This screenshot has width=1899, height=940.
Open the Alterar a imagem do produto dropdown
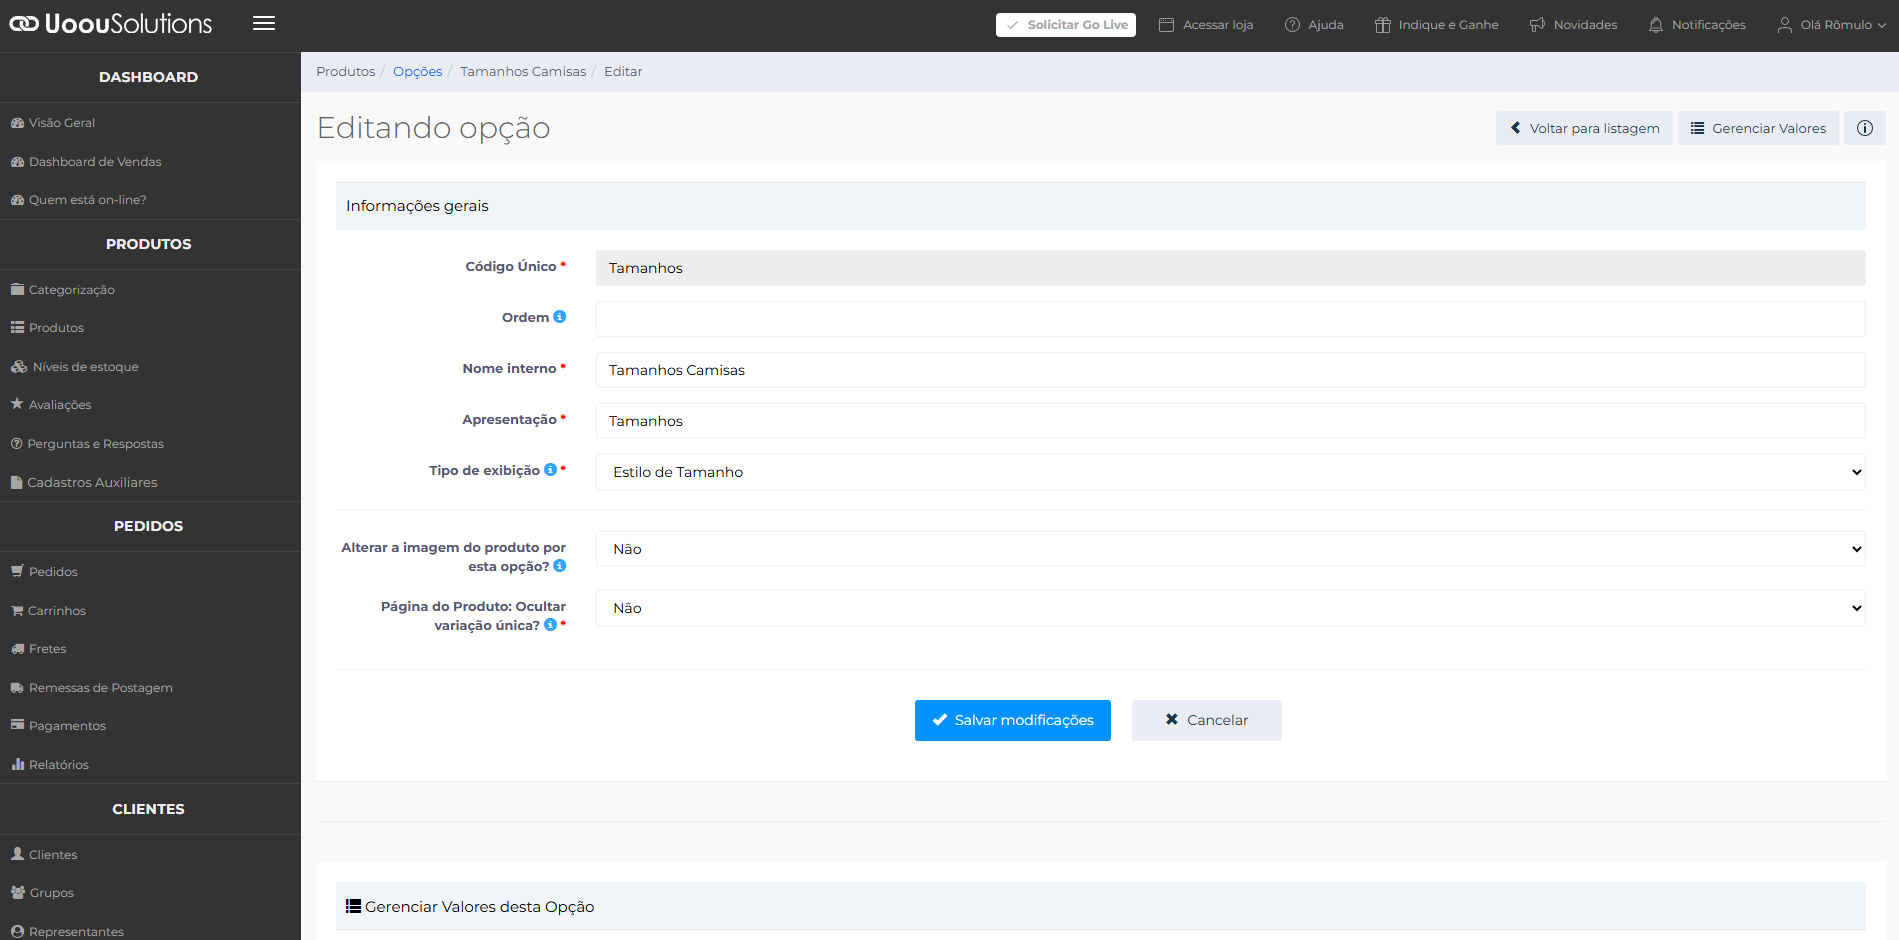click(1230, 549)
